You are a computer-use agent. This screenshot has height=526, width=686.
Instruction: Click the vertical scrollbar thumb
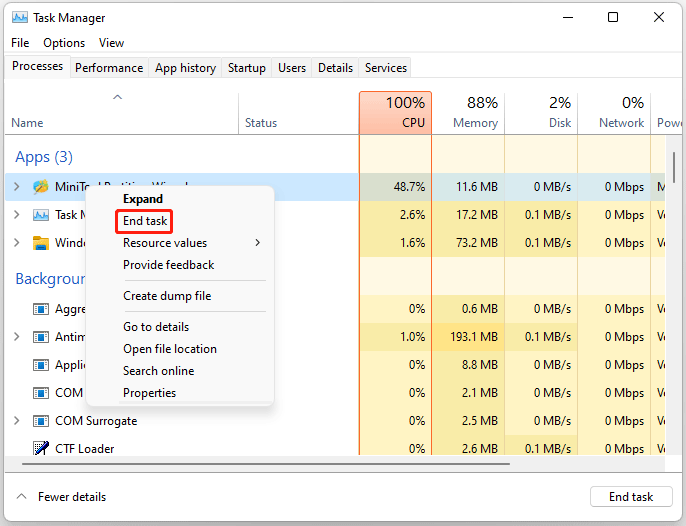(x=674, y=168)
